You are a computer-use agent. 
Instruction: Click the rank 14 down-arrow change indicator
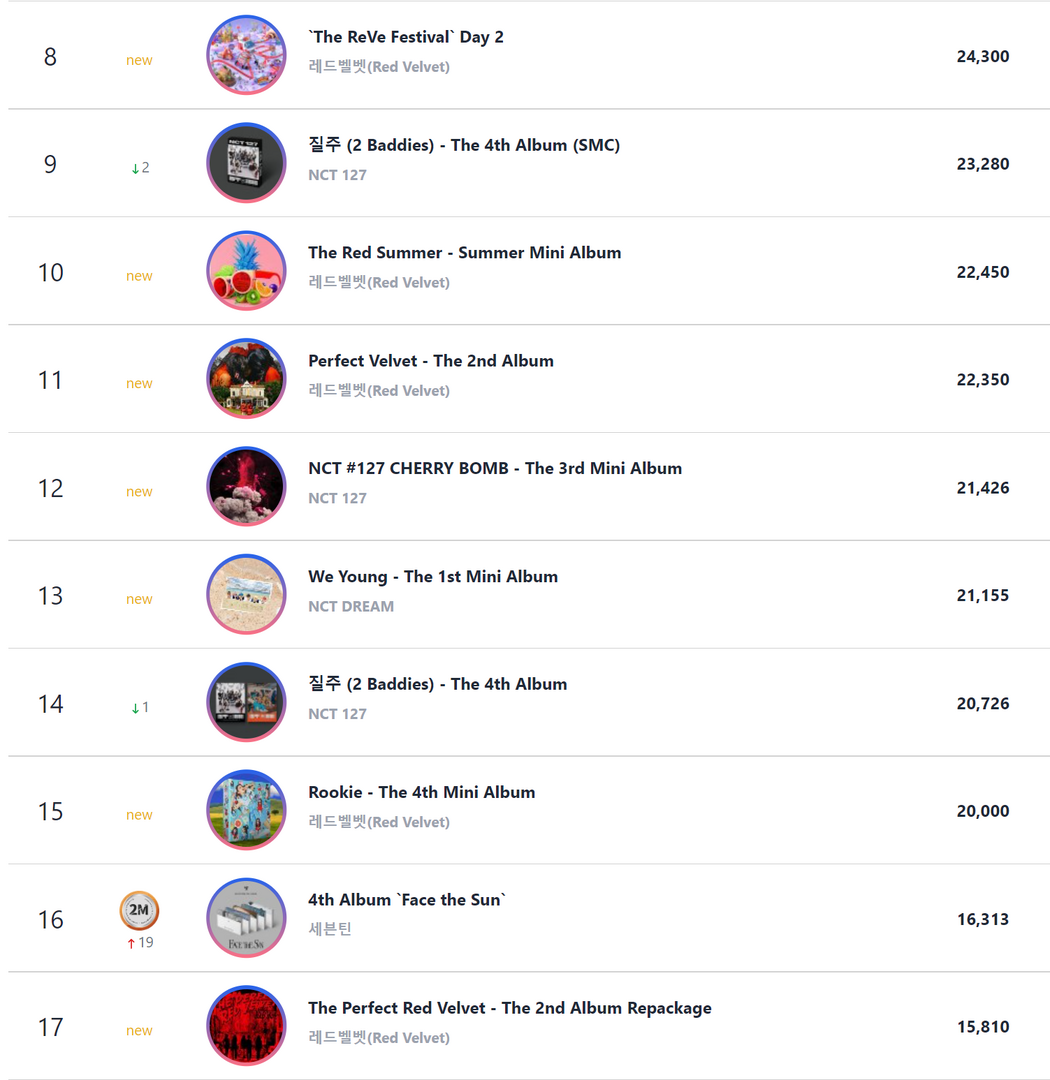pyautogui.click(x=140, y=707)
